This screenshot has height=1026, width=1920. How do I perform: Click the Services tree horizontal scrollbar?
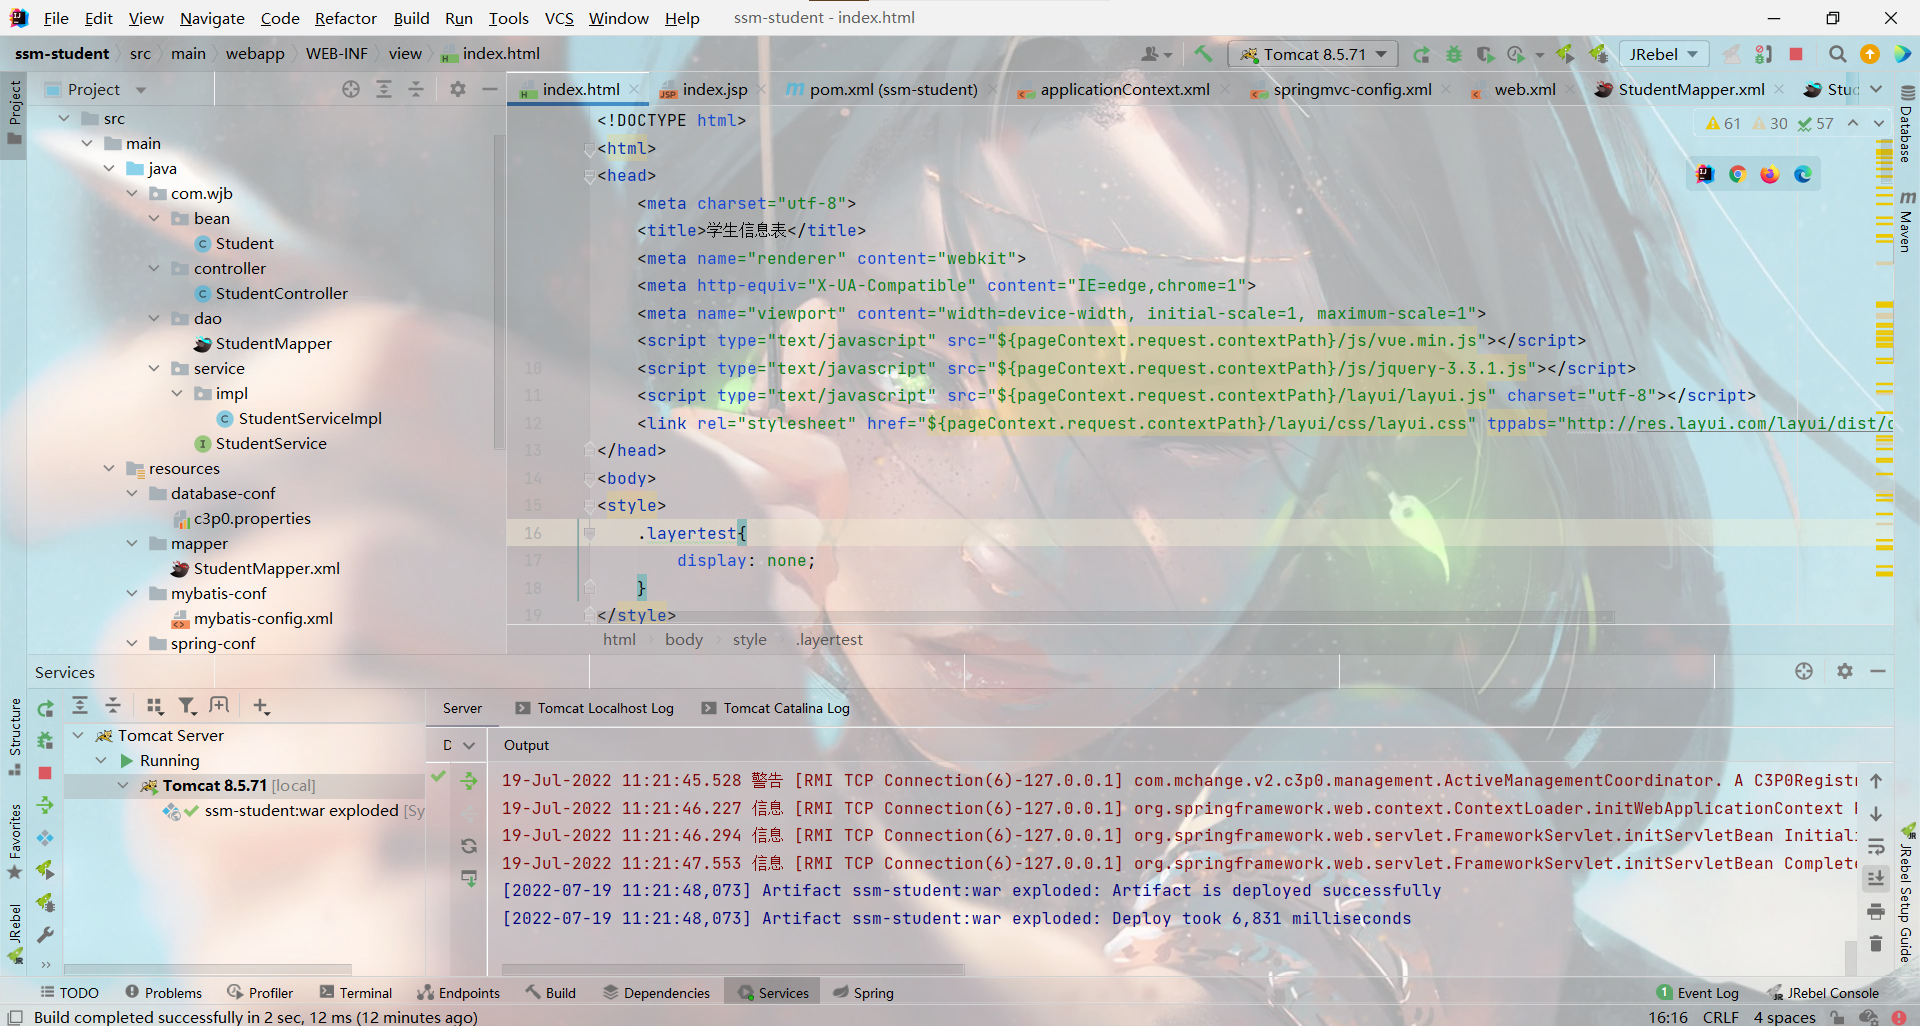tap(208, 969)
